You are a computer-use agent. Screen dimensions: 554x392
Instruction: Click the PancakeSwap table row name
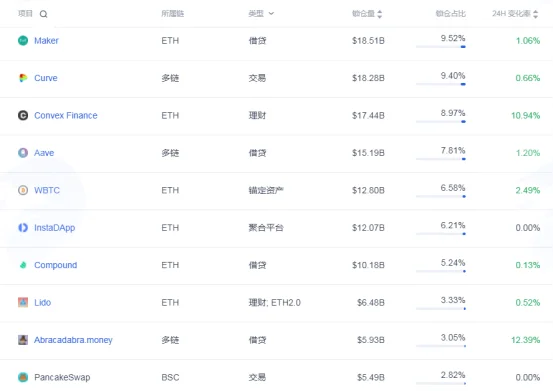[62, 378]
